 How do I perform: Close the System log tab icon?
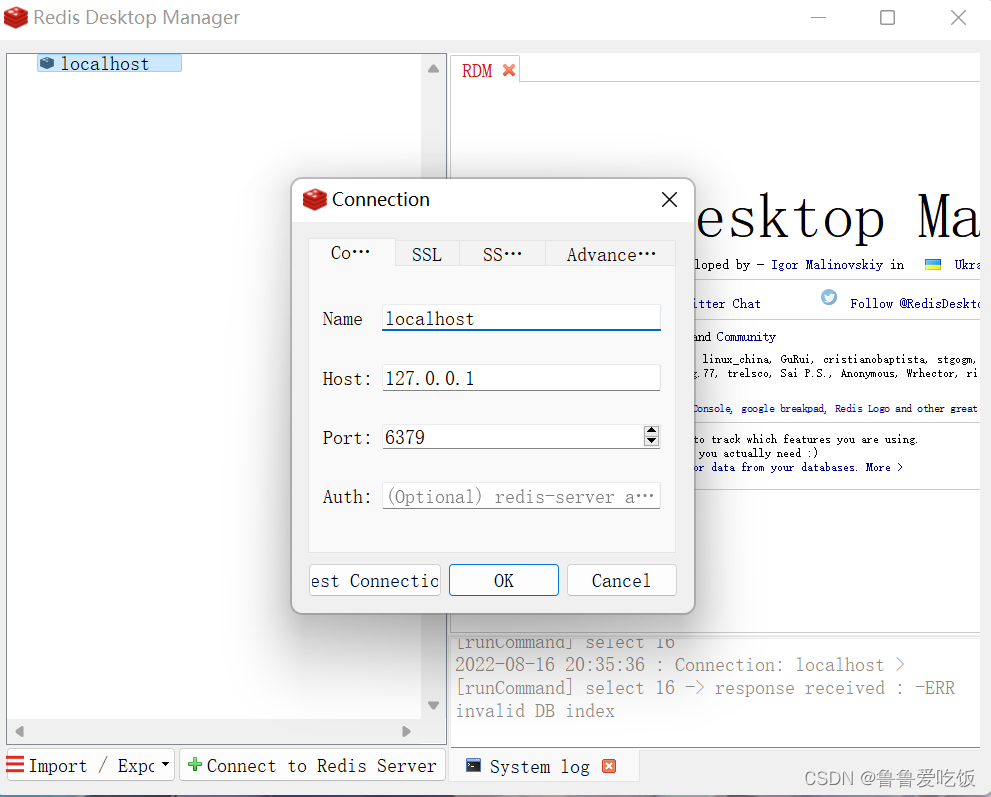(609, 766)
